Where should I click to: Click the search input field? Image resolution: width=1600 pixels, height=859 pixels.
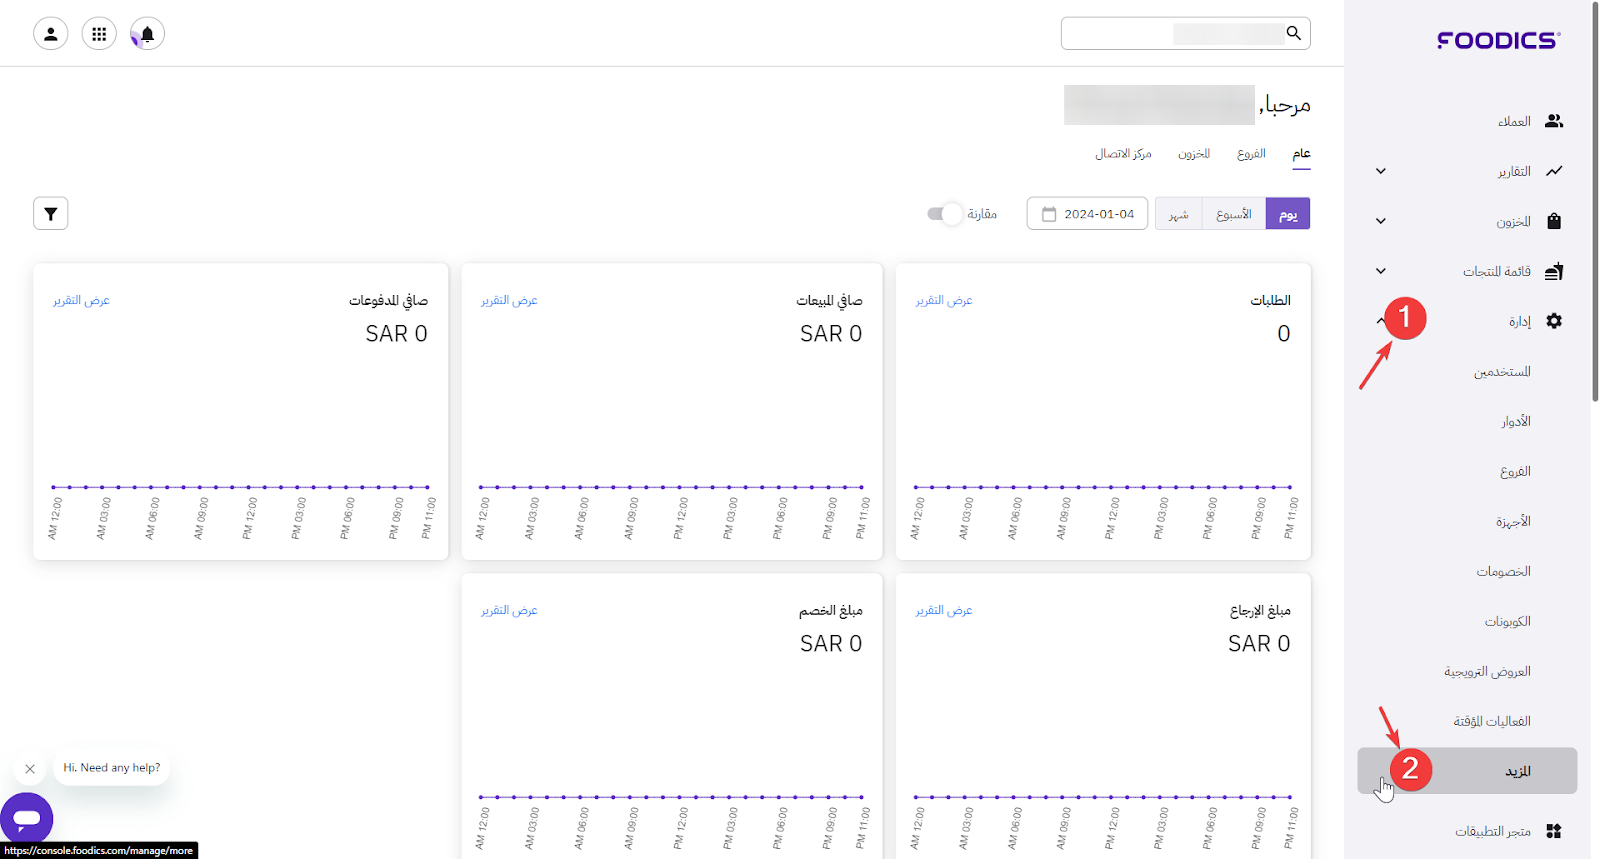[x=1186, y=33]
